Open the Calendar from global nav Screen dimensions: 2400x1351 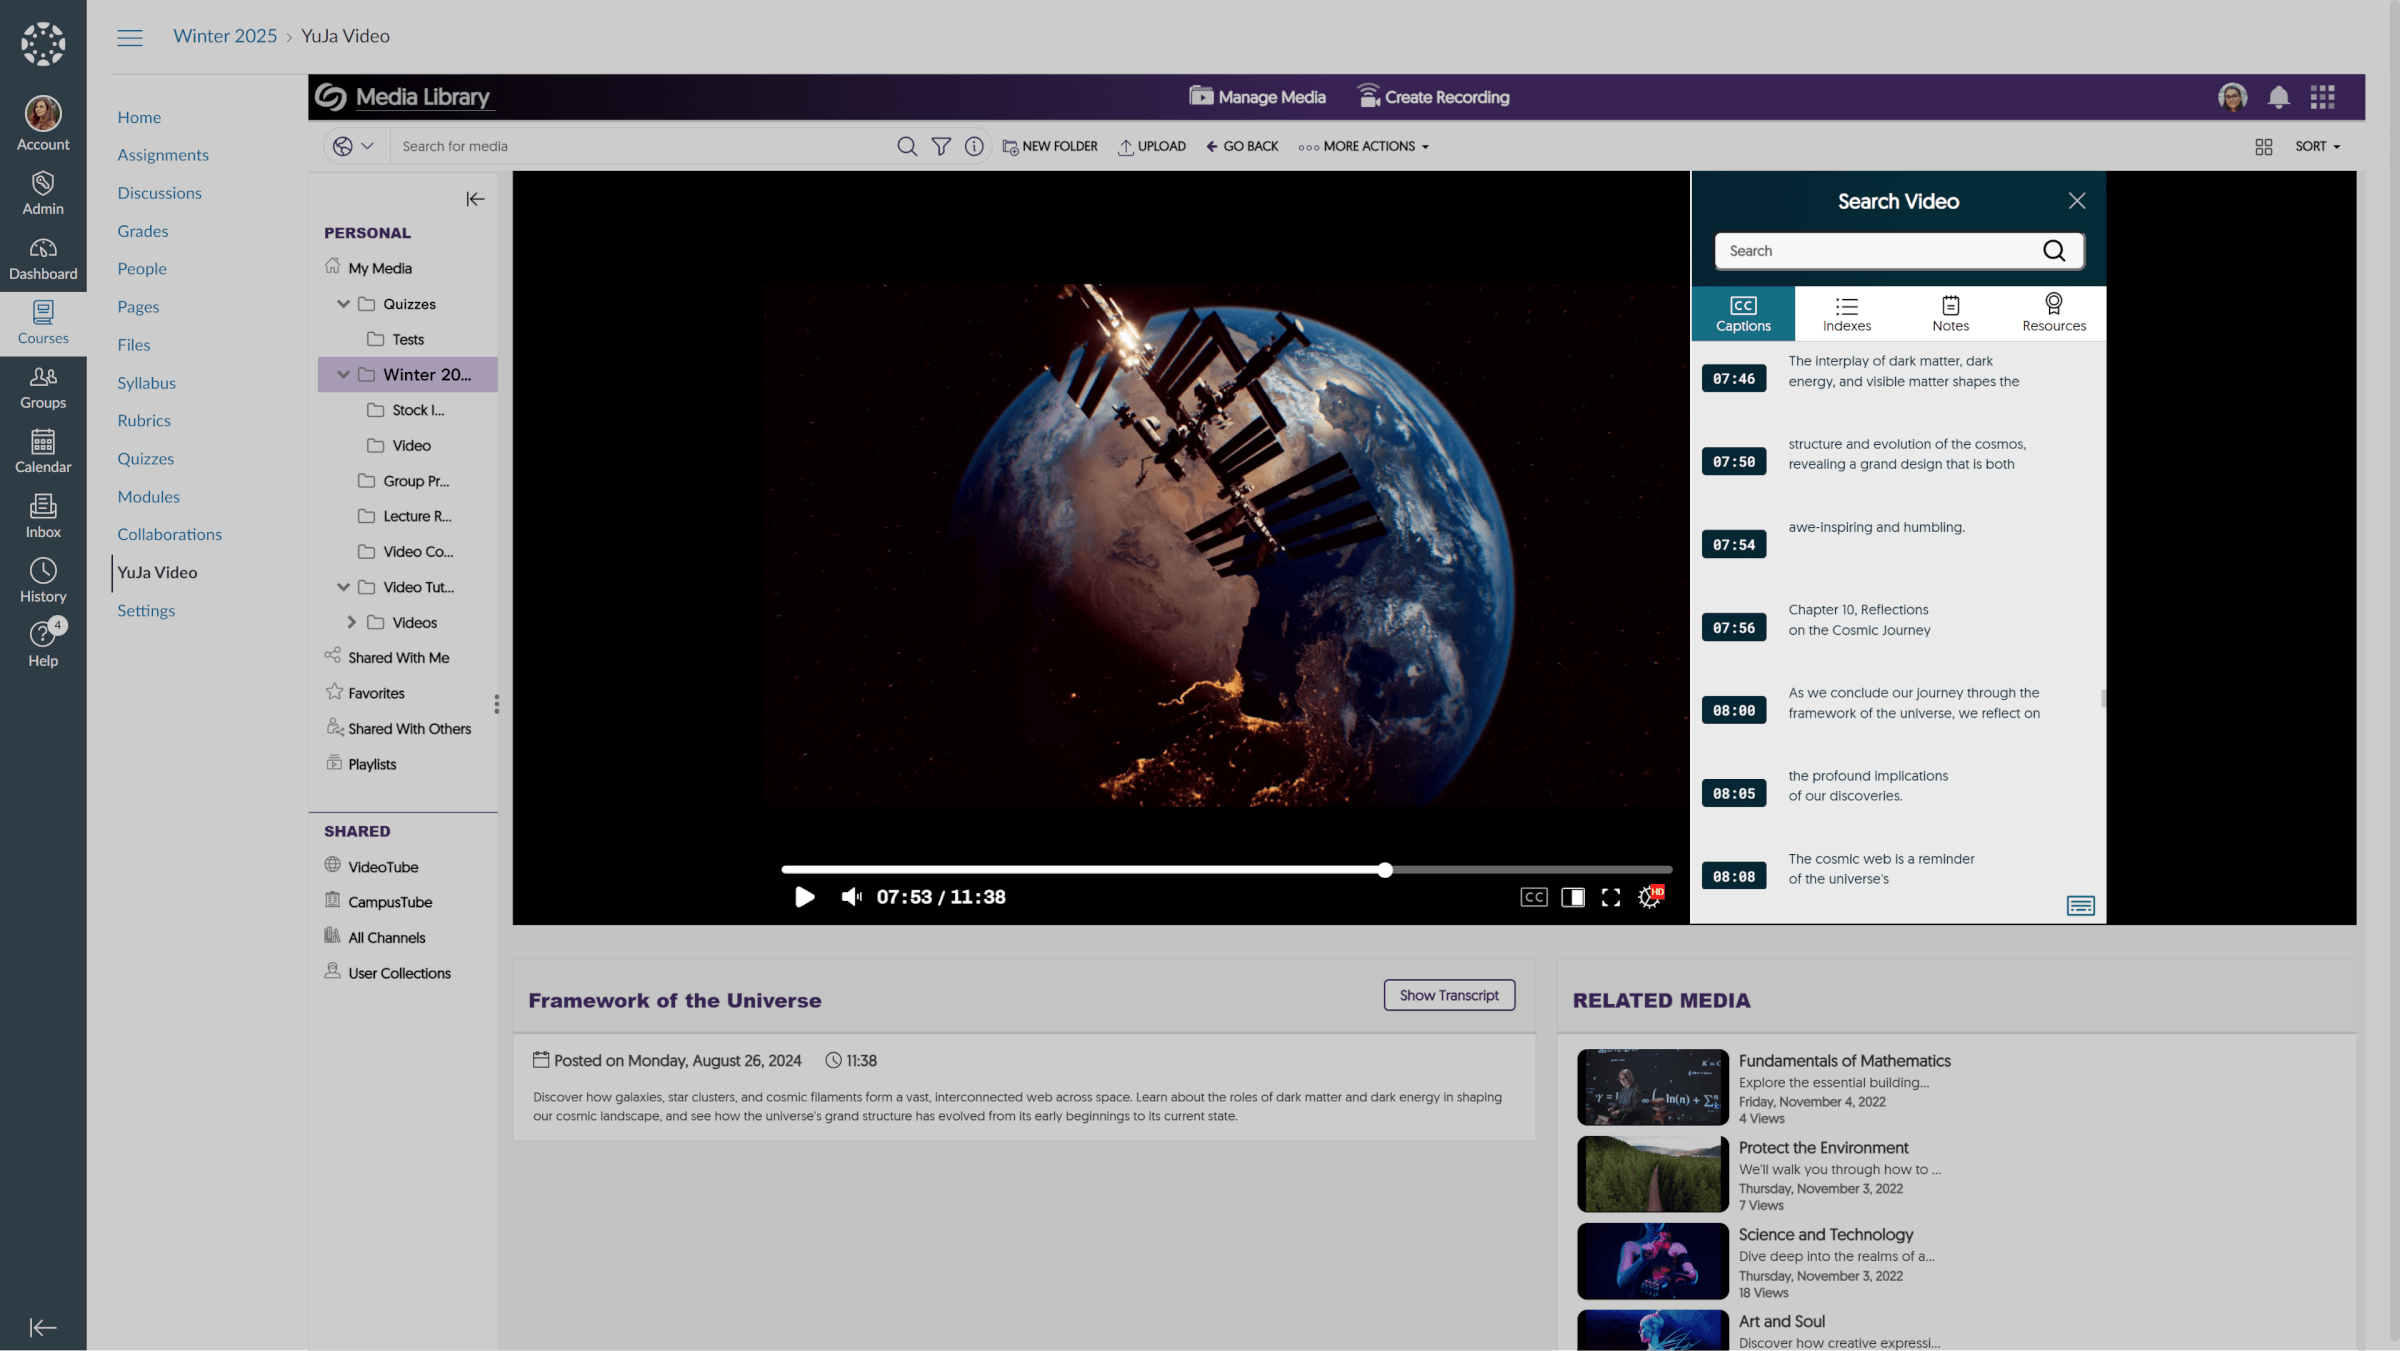coord(43,452)
